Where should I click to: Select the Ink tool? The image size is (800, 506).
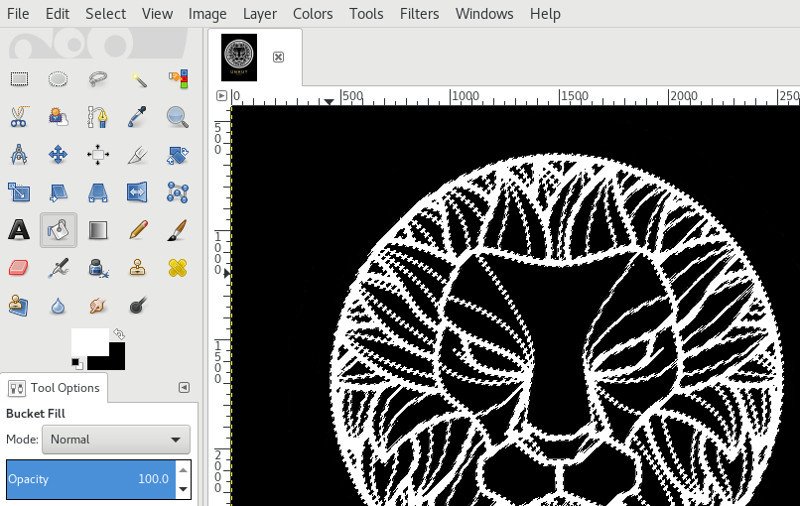(98, 268)
